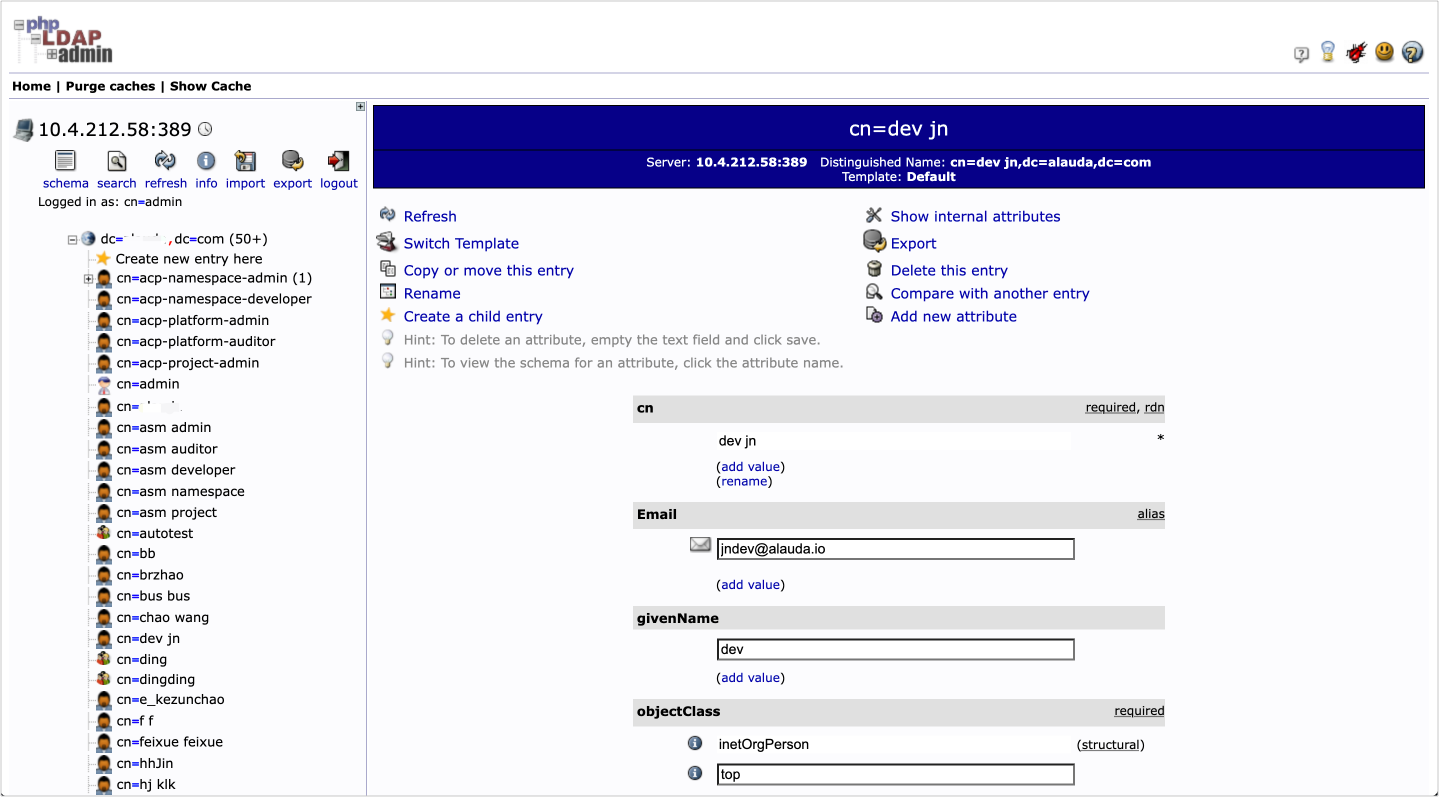The height and width of the screenshot is (797, 1439).
Task: Expand the cn=acp-namespace-admin tree node
Action: 89,279
